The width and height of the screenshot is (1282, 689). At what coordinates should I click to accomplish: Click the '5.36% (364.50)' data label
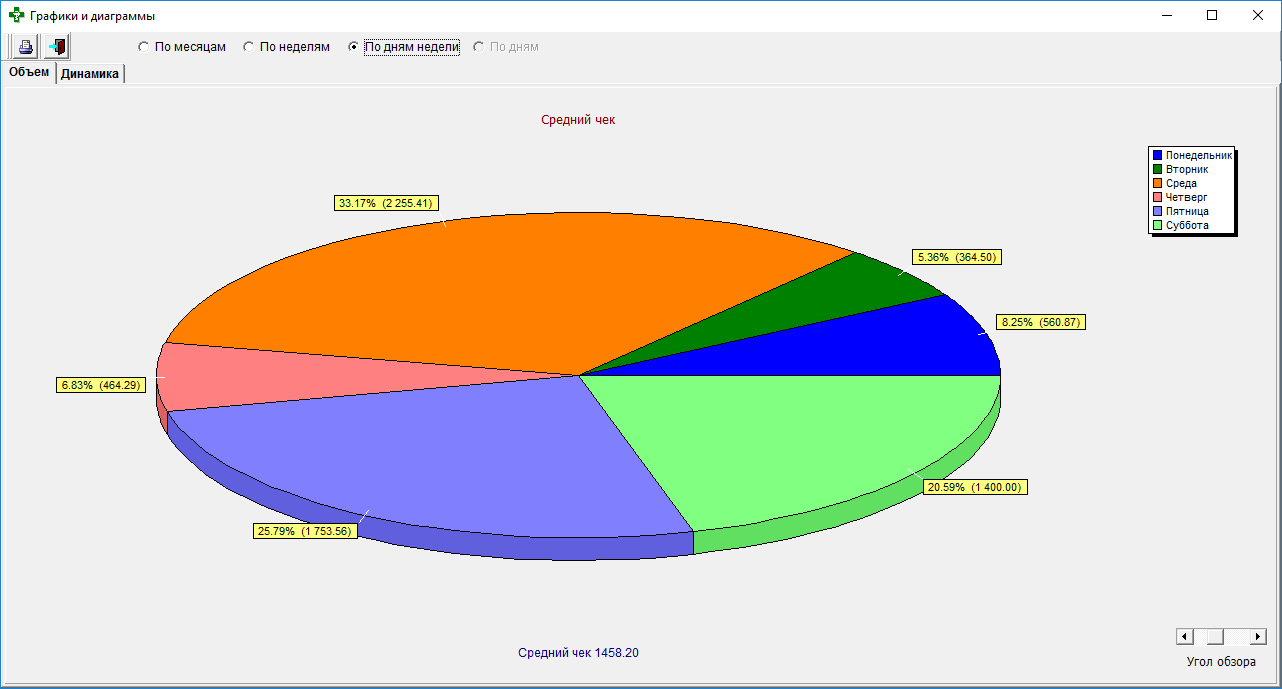[957, 257]
